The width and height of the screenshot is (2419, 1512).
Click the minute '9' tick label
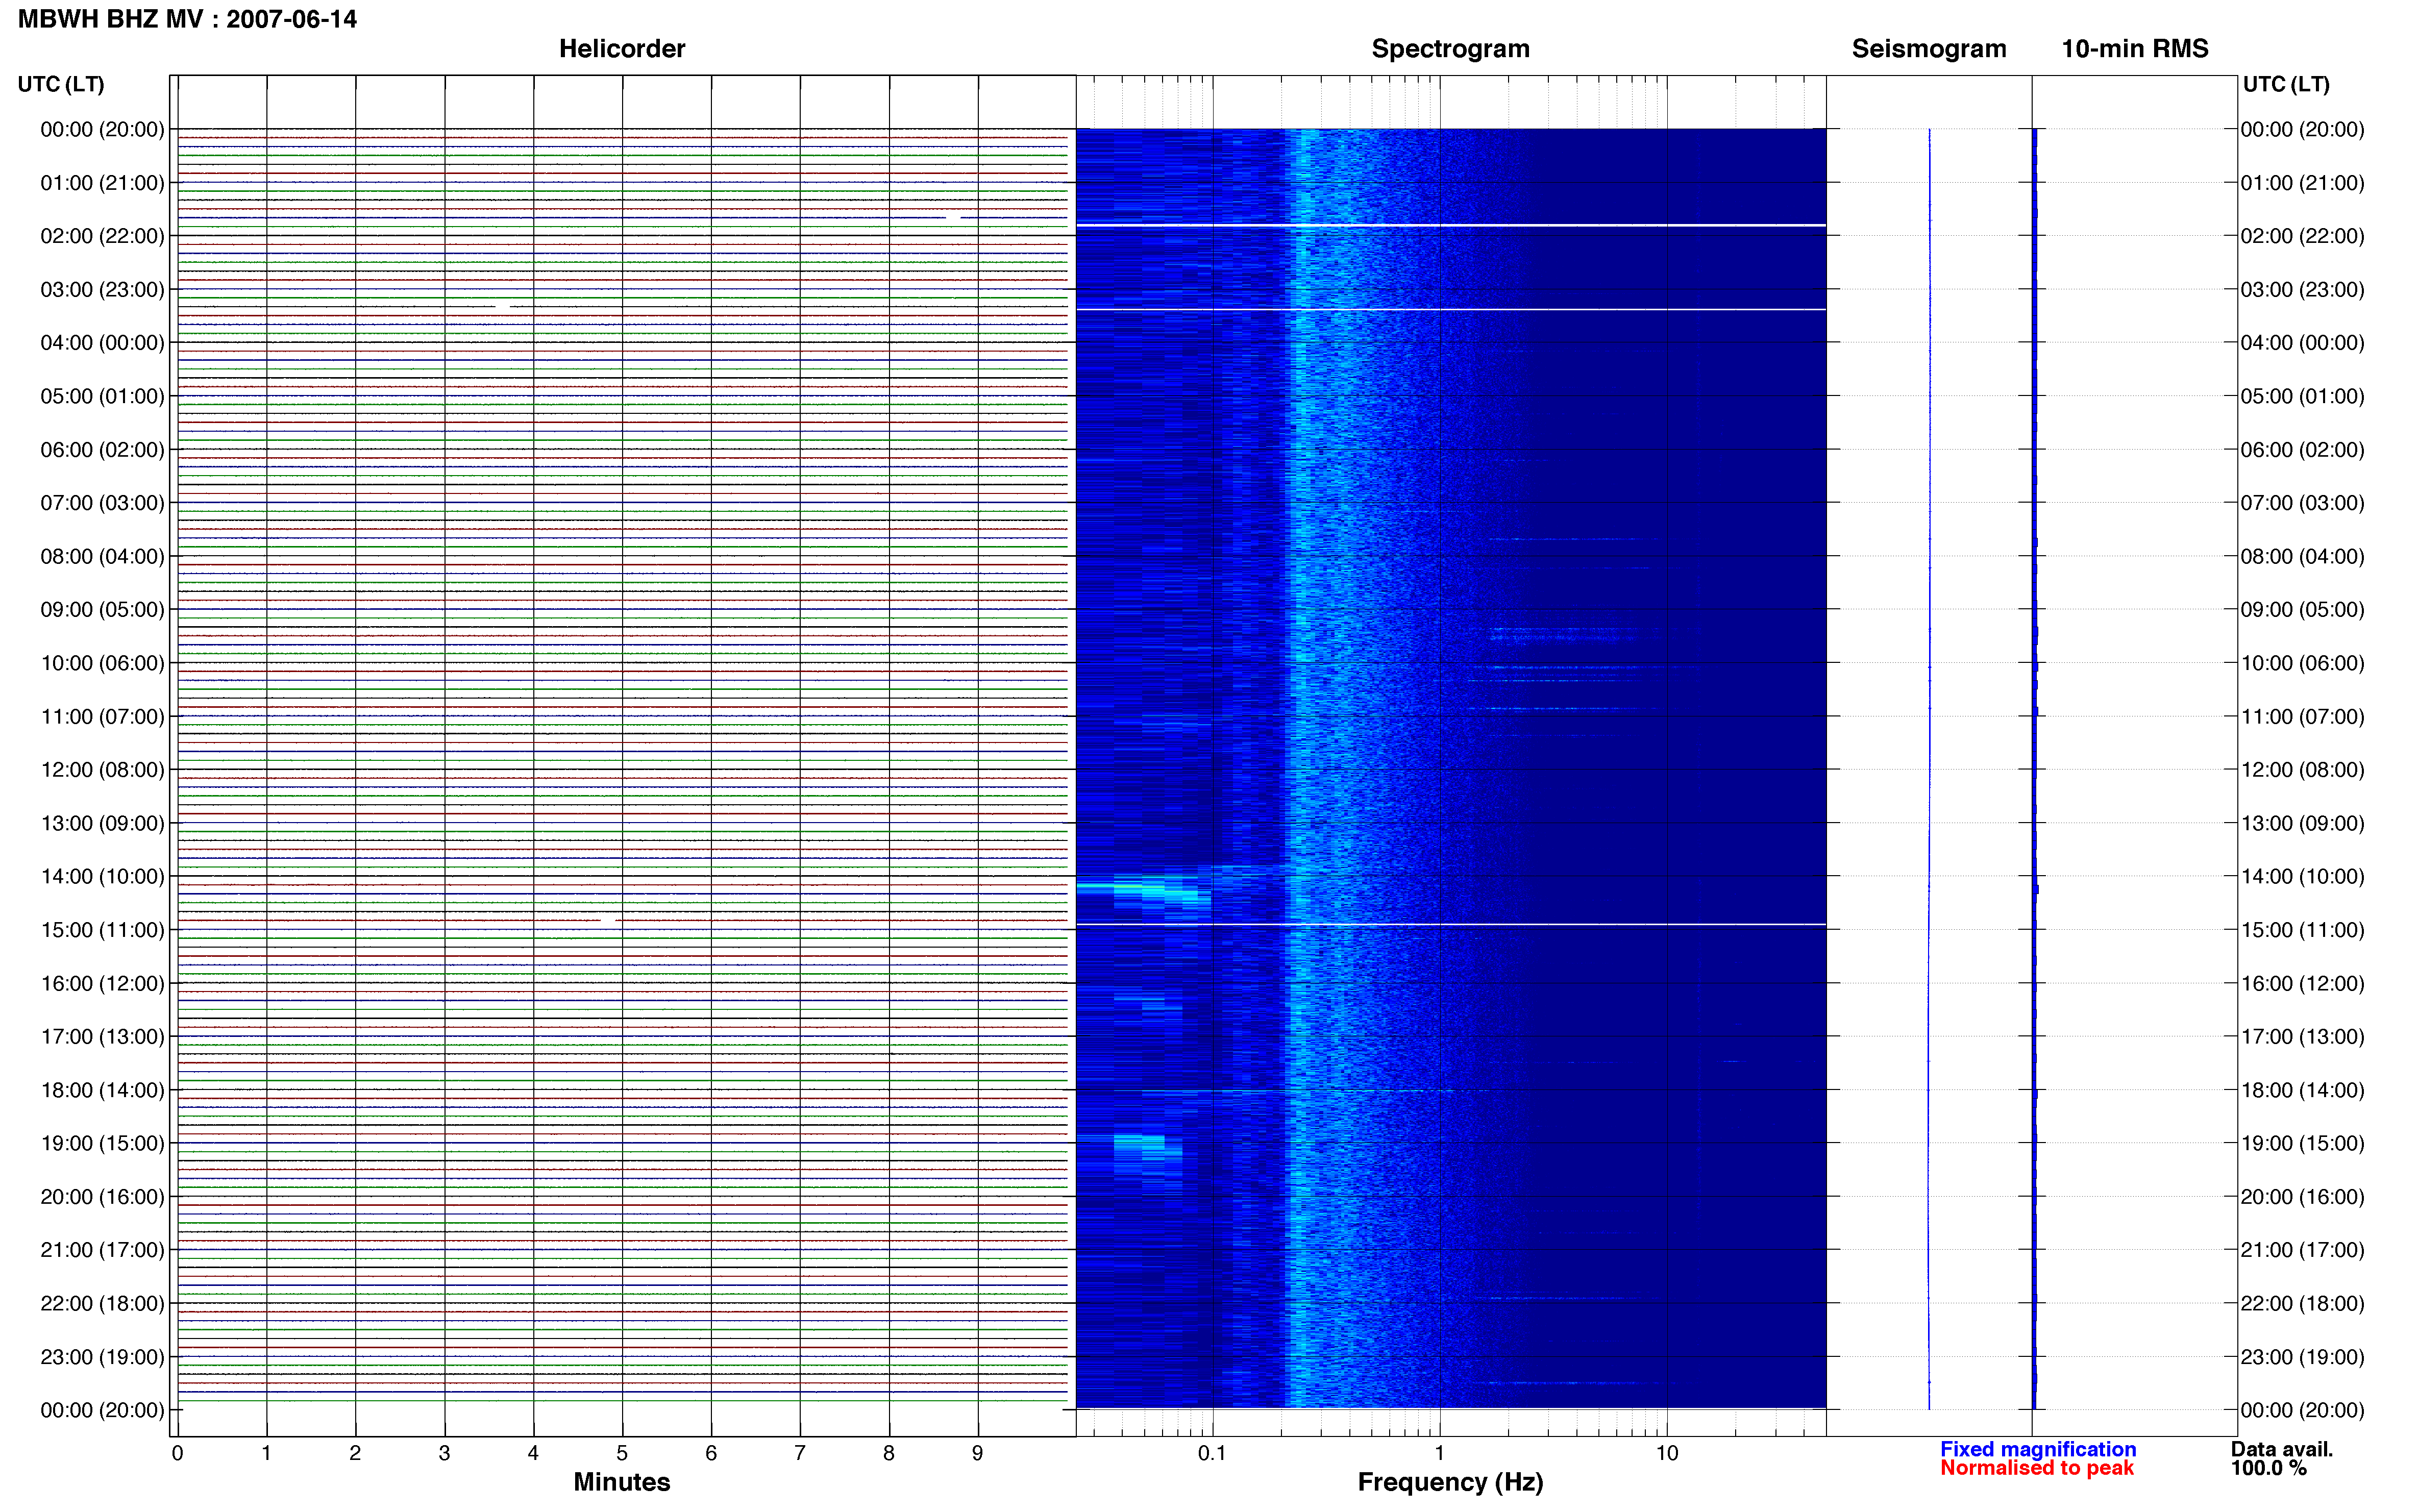[977, 1453]
